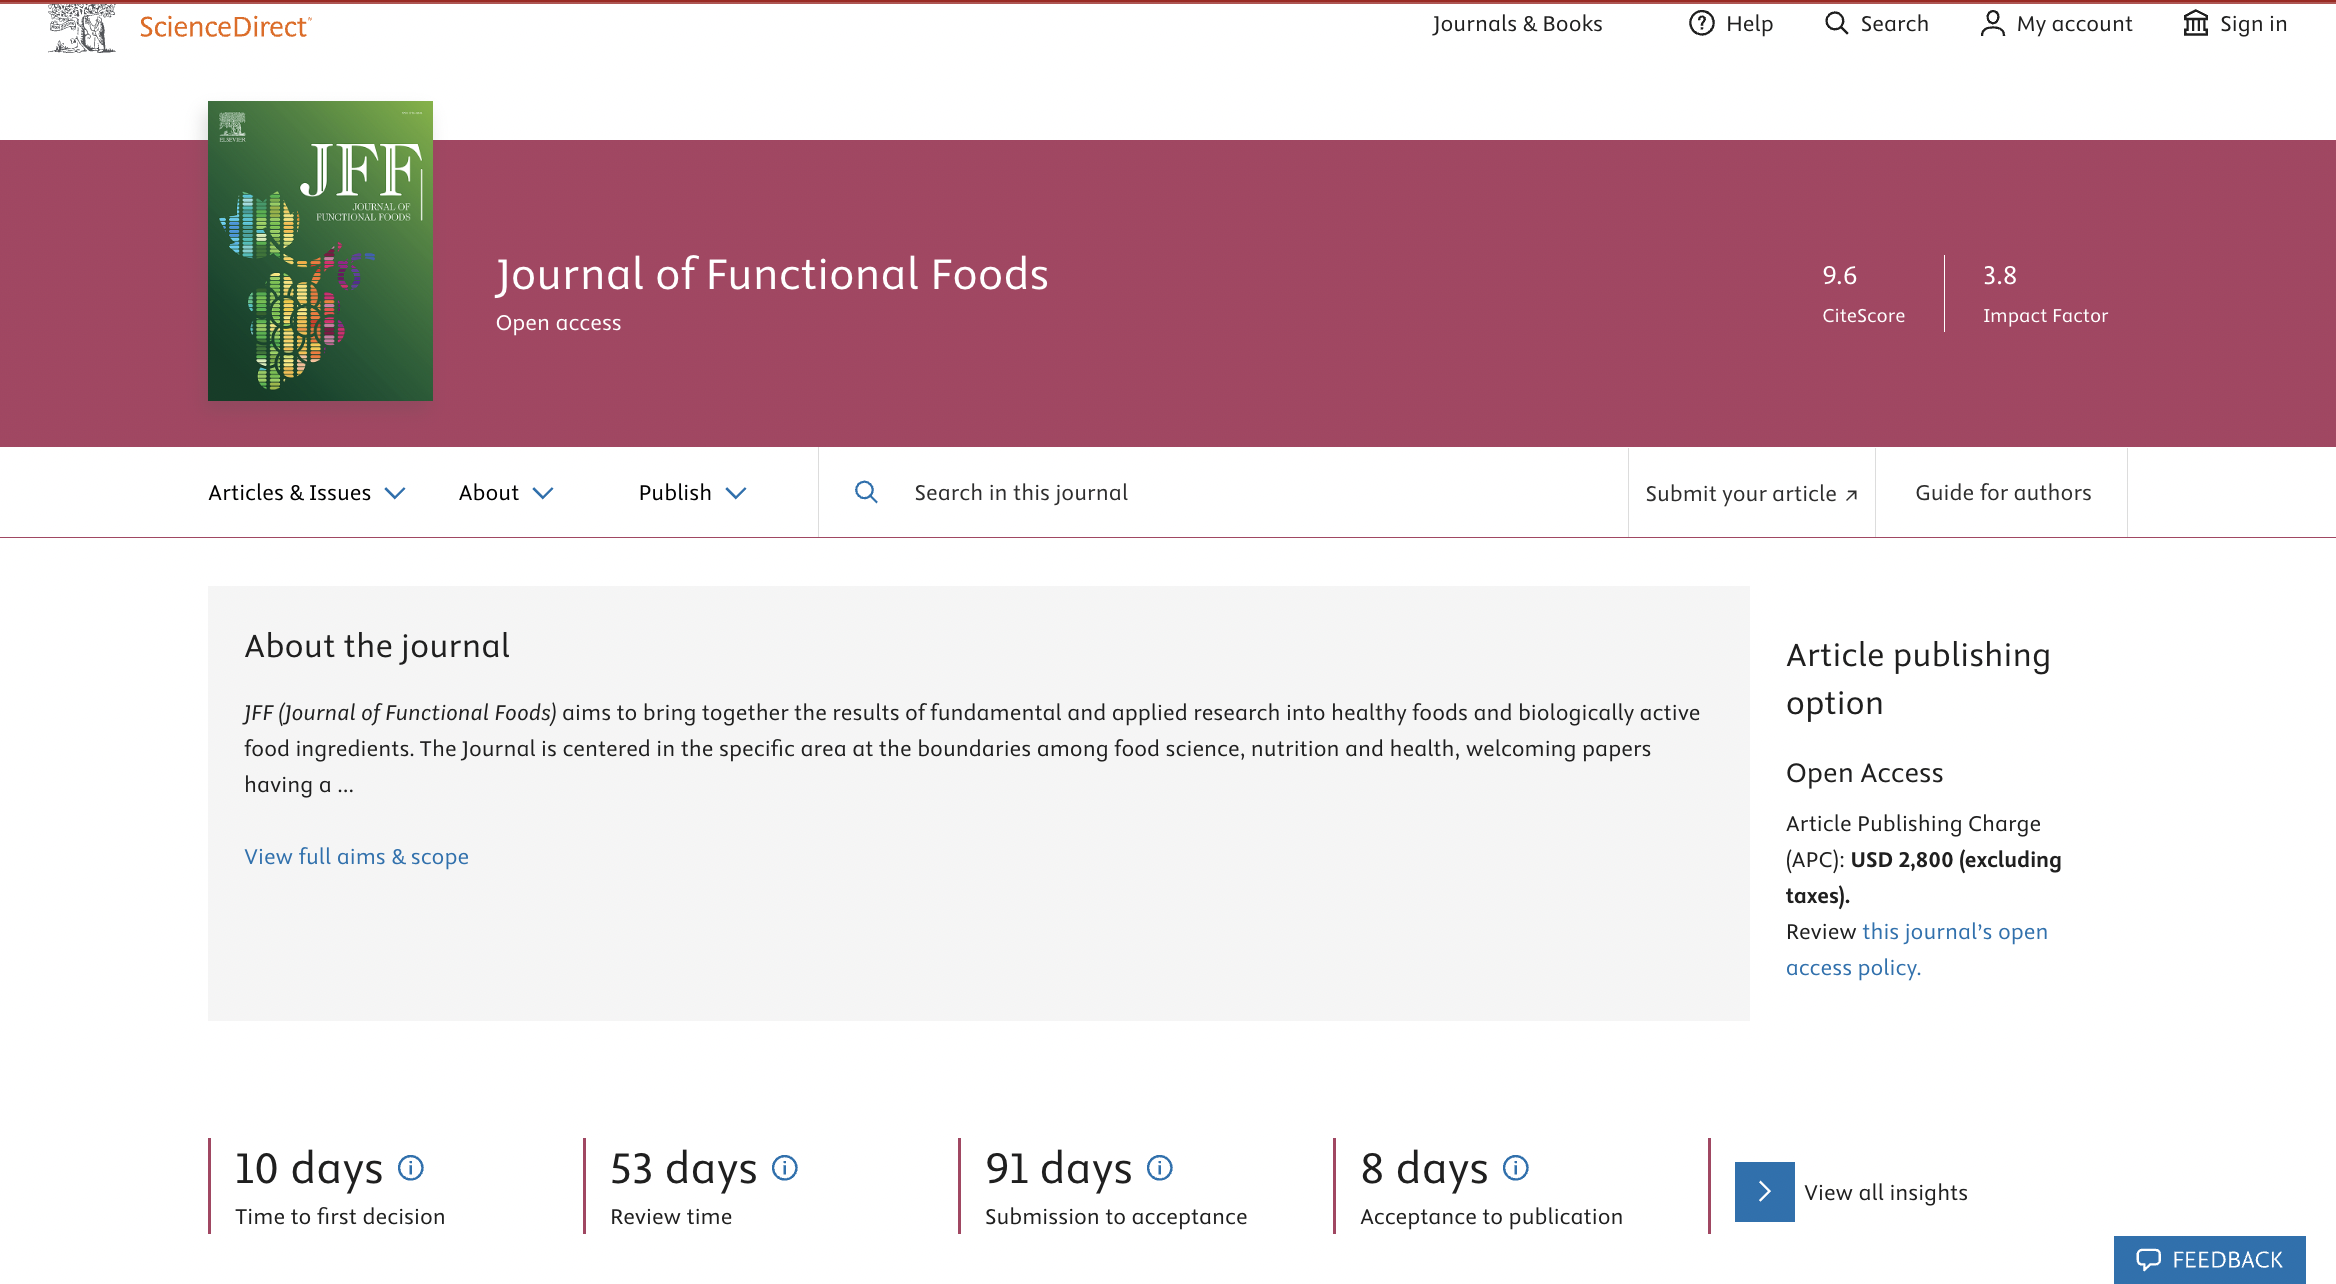The image size is (2336, 1284).
Task: Open View full aims & scope link
Action: click(356, 857)
